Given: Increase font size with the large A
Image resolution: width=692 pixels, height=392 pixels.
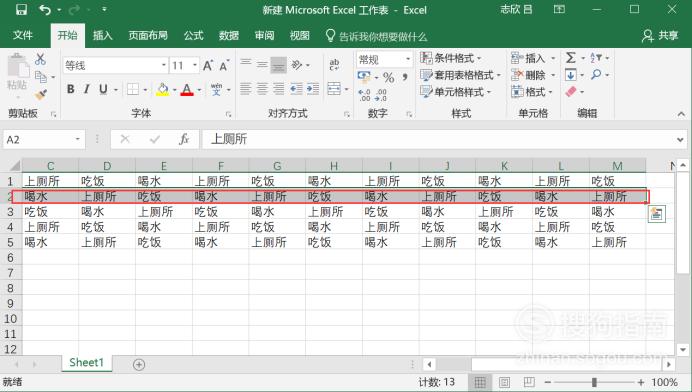Looking at the screenshot, I should pyautogui.click(x=207, y=66).
